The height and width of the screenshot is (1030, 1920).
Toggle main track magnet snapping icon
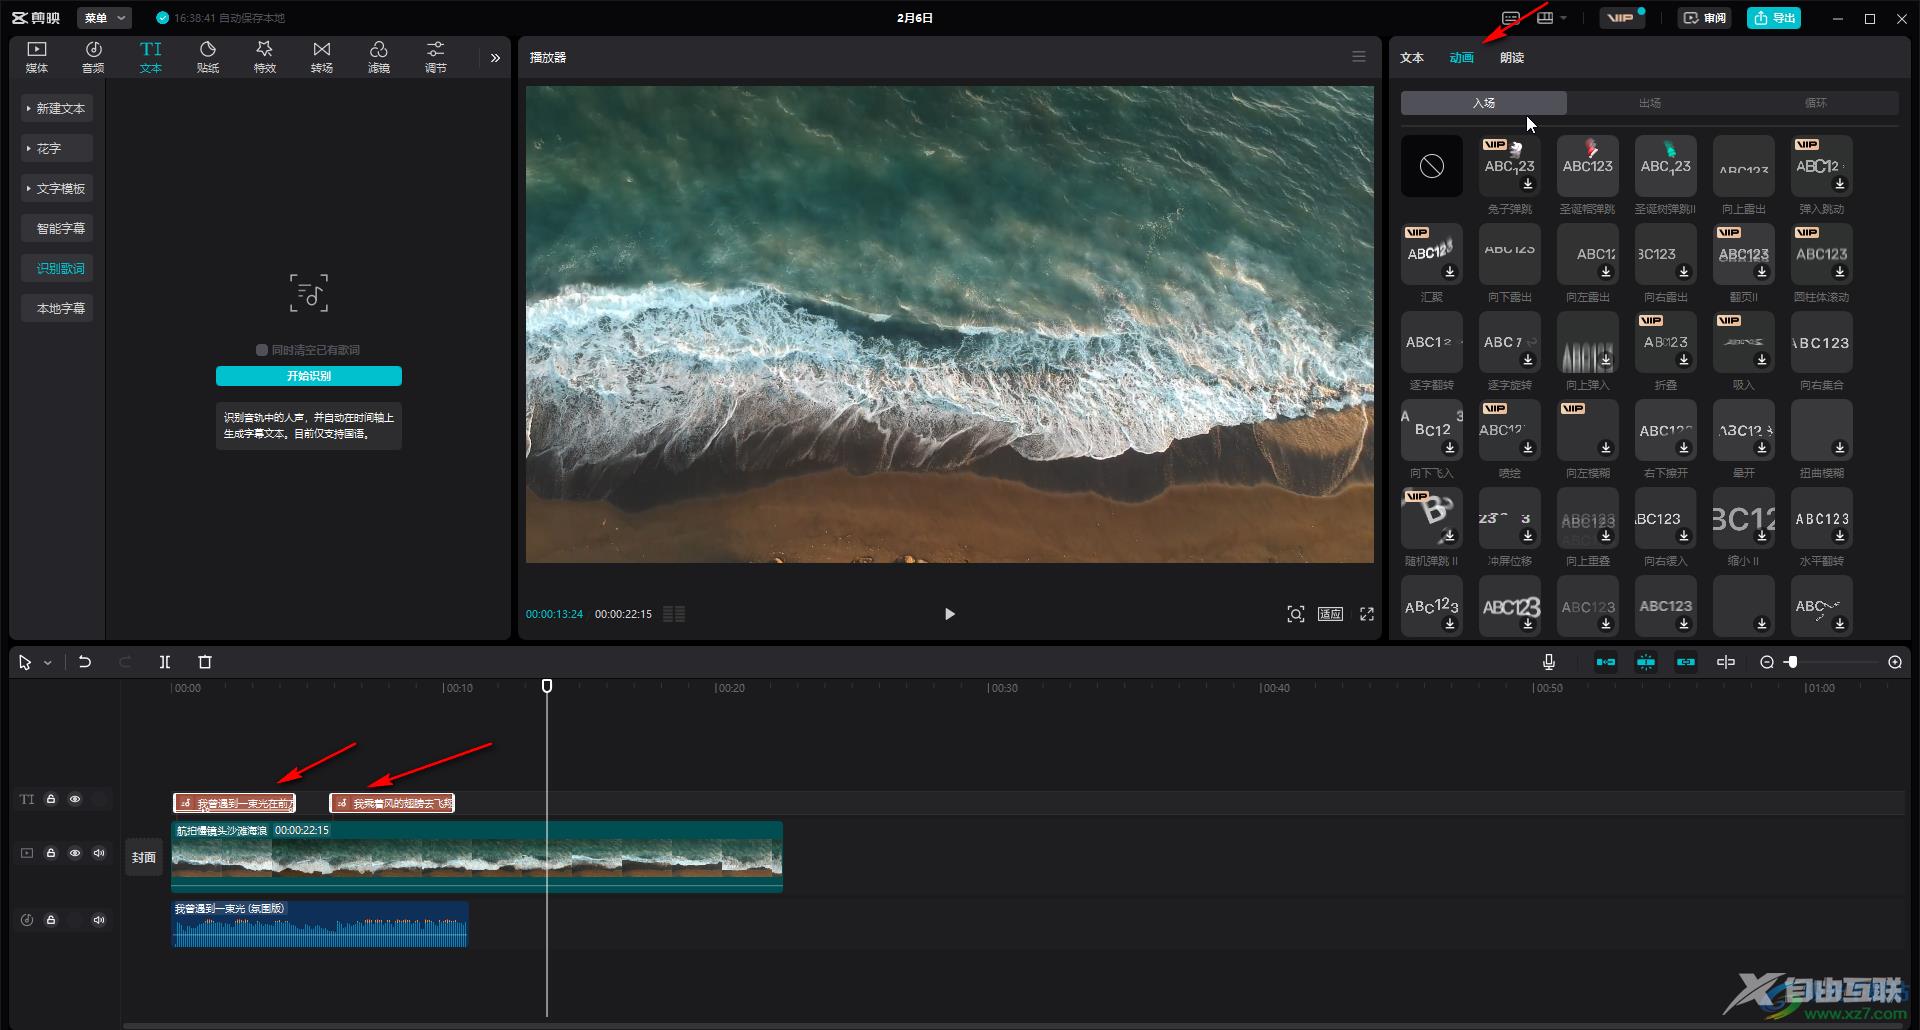click(1606, 662)
